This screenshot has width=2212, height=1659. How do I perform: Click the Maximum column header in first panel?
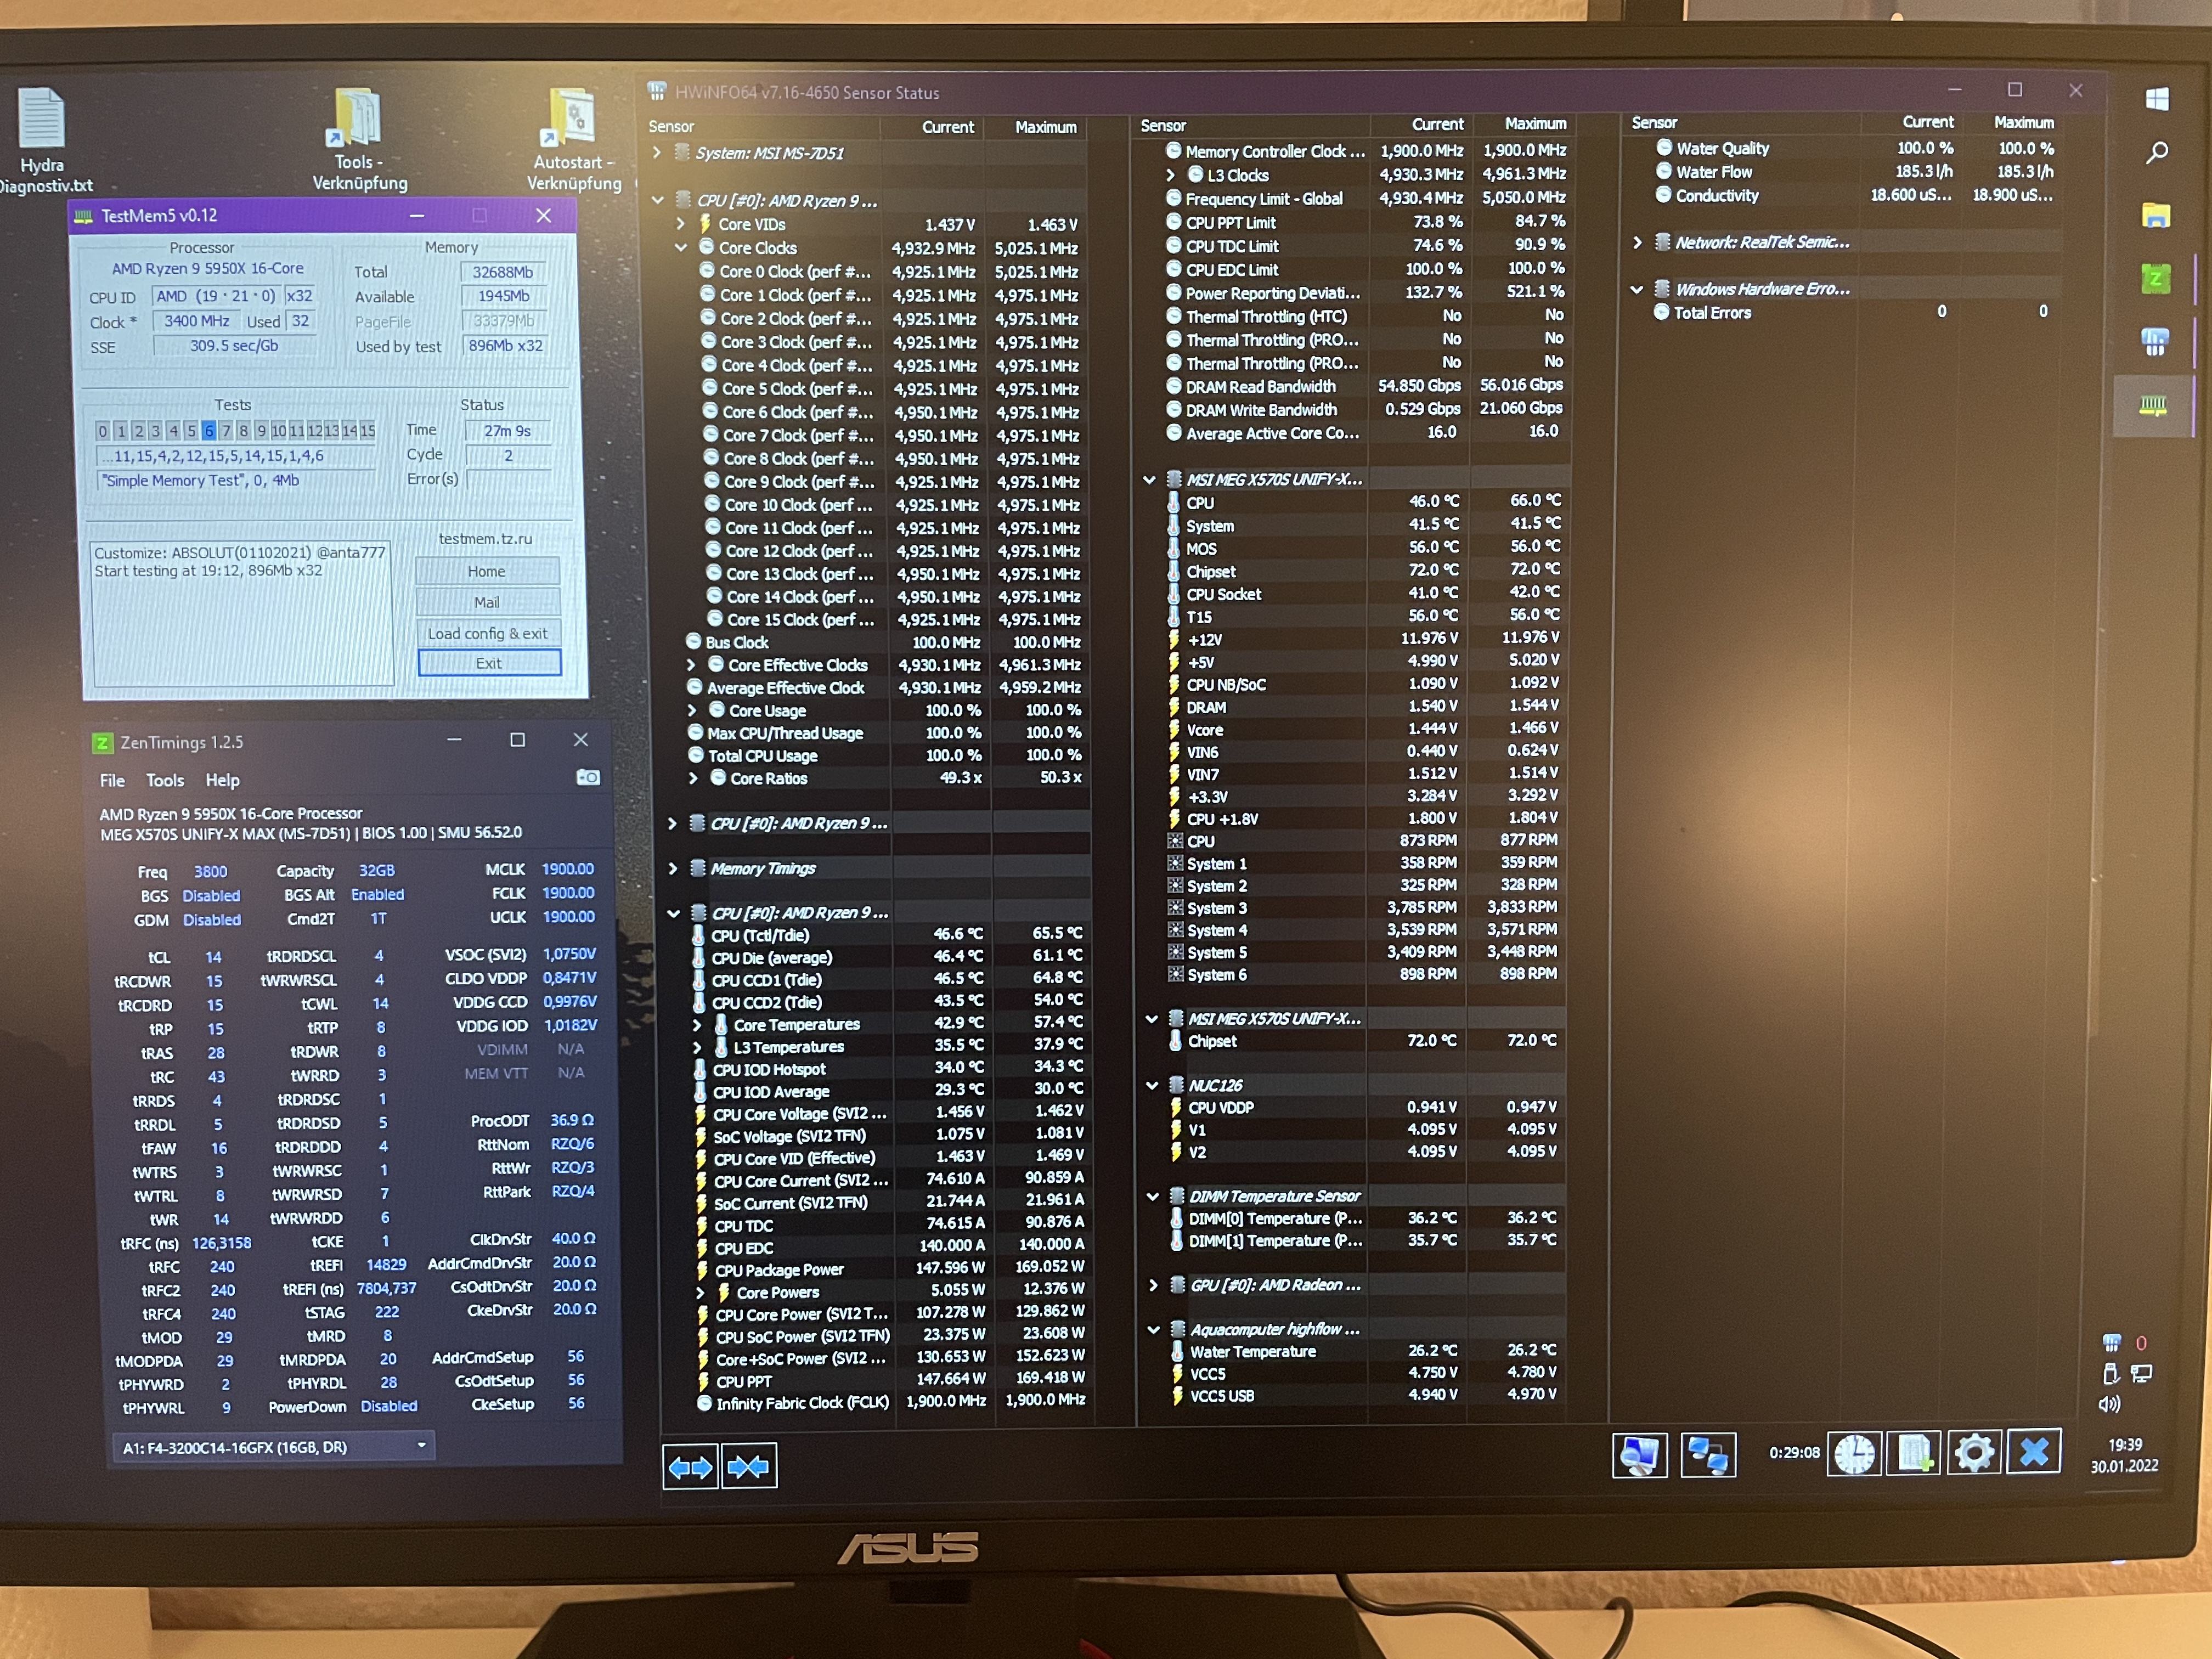pyautogui.click(x=1046, y=127)
